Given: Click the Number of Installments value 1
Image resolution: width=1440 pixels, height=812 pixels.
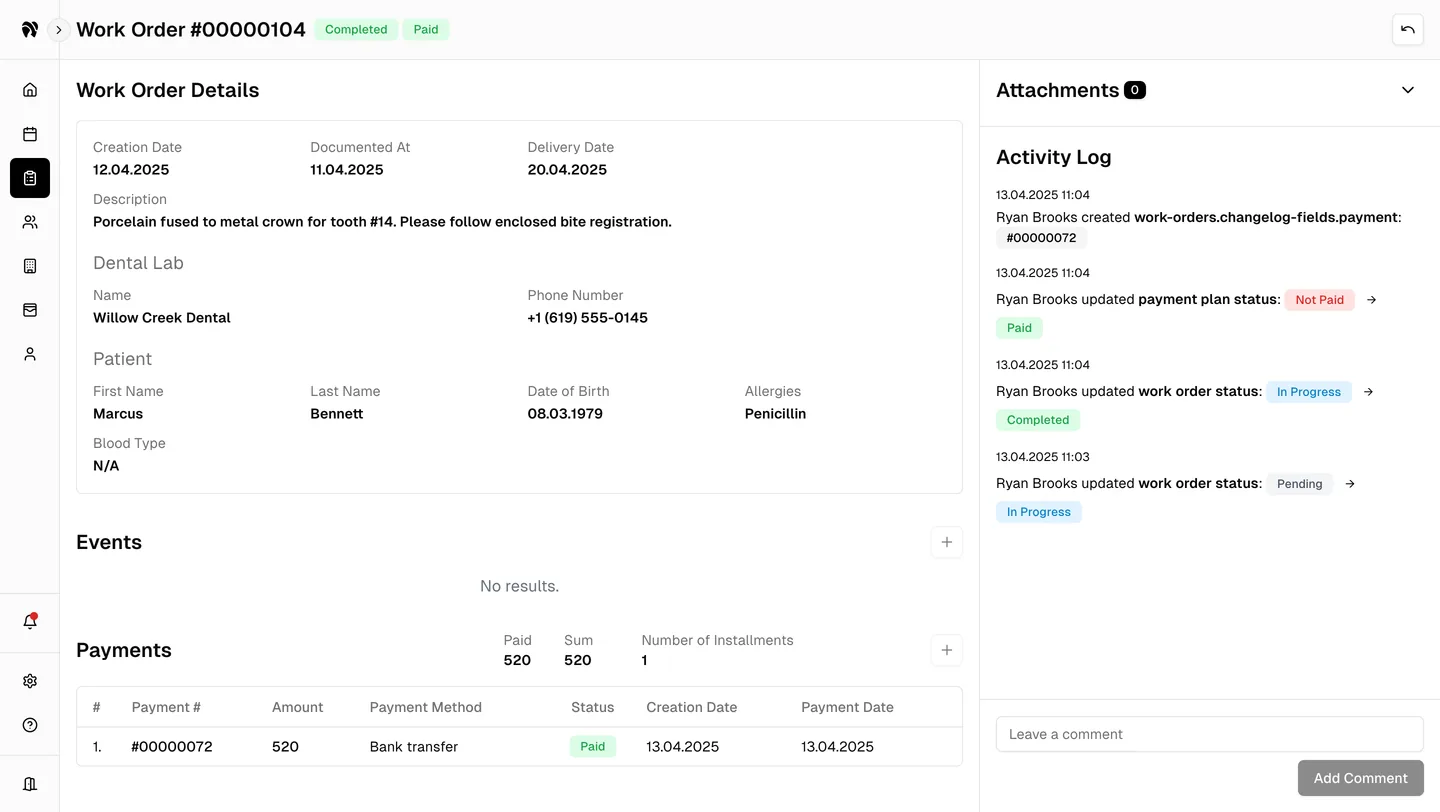Looking at the screenshot, I should point(644,661).
